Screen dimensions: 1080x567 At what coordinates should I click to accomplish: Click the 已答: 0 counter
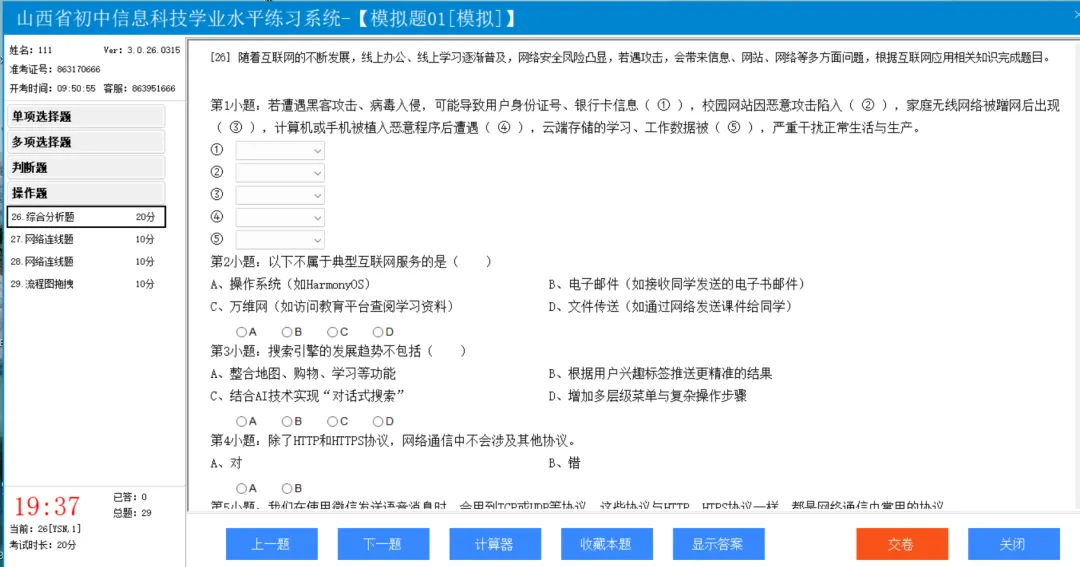point(130,497)
